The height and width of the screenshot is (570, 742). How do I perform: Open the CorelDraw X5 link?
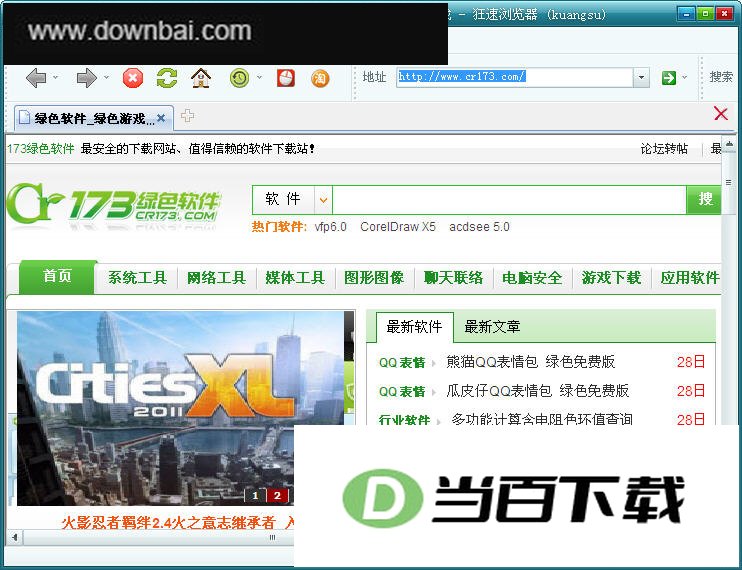click(398, 227)
